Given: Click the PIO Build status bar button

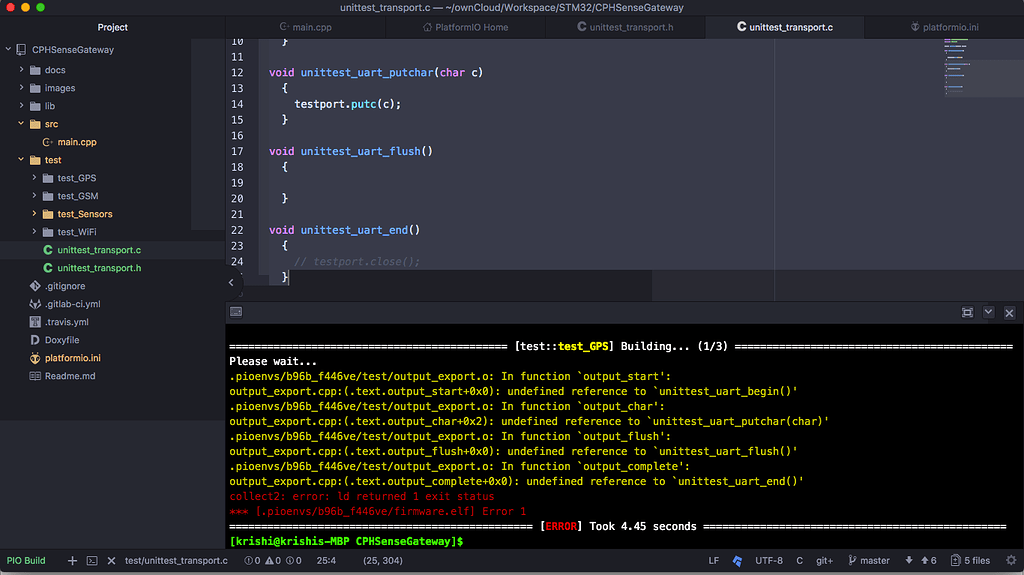Looking at the screenshot, I should 26,561.
